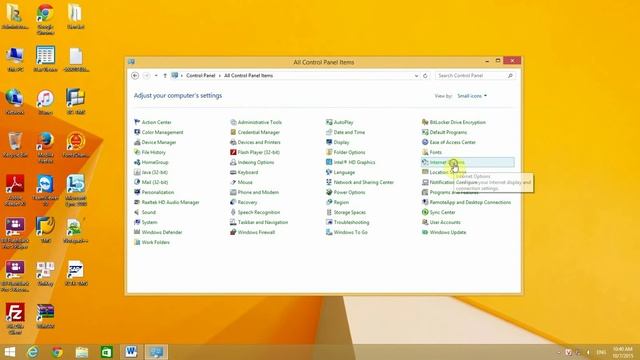Screen dimensions: 640x360
Task: Expand the address bar history dropdown
Action: pos(416,76)
